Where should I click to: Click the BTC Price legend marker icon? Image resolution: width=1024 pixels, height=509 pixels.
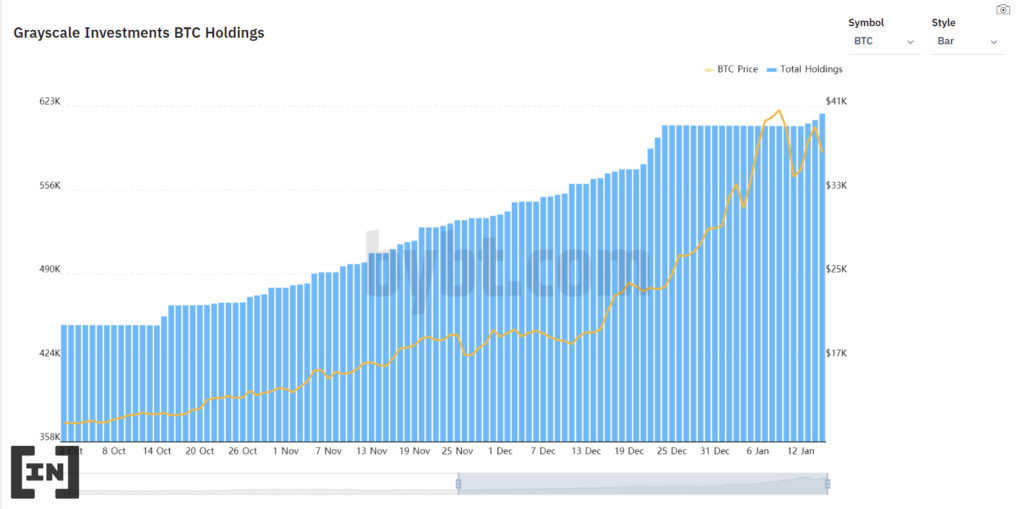point(709,69)
